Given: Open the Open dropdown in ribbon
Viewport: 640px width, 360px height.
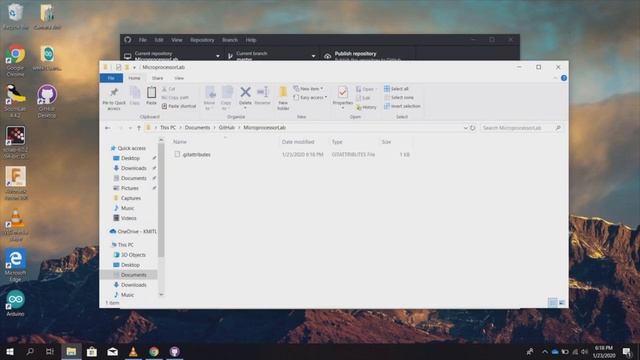Looking at the screenshot, I should coord(366,89).
